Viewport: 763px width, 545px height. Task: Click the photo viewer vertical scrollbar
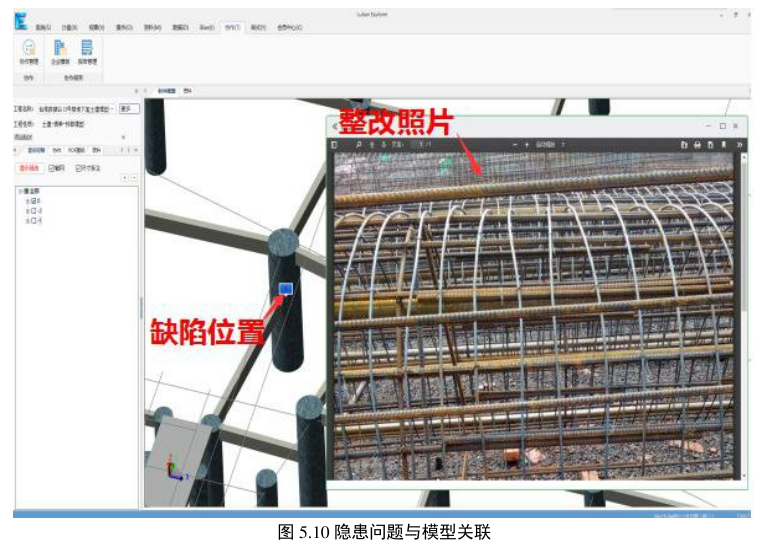pos(743,316)
